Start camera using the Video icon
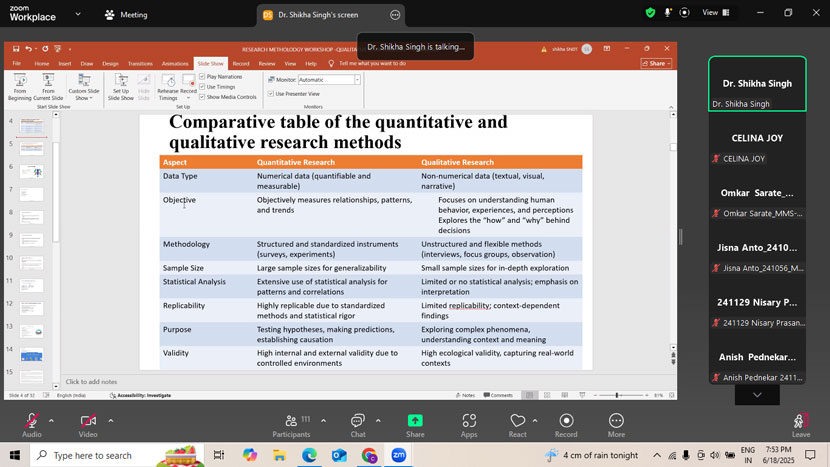Image resolution: width=830 pixels, height=467 pixels. [88, 421]
